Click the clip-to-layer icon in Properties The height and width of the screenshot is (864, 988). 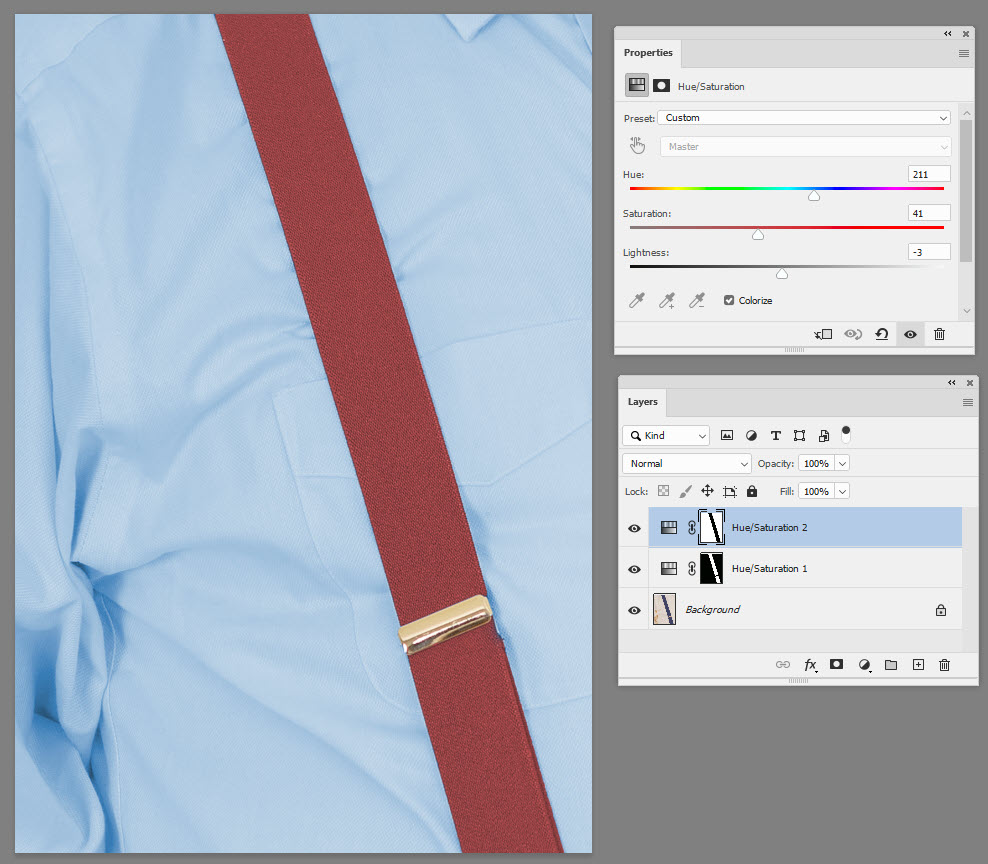(822, 334)
